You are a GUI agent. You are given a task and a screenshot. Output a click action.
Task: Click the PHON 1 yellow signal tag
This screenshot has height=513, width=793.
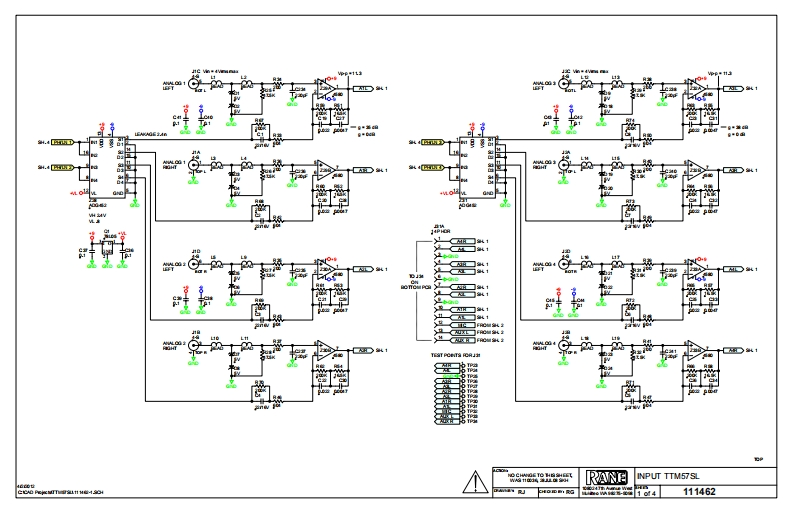click(64, 143)
